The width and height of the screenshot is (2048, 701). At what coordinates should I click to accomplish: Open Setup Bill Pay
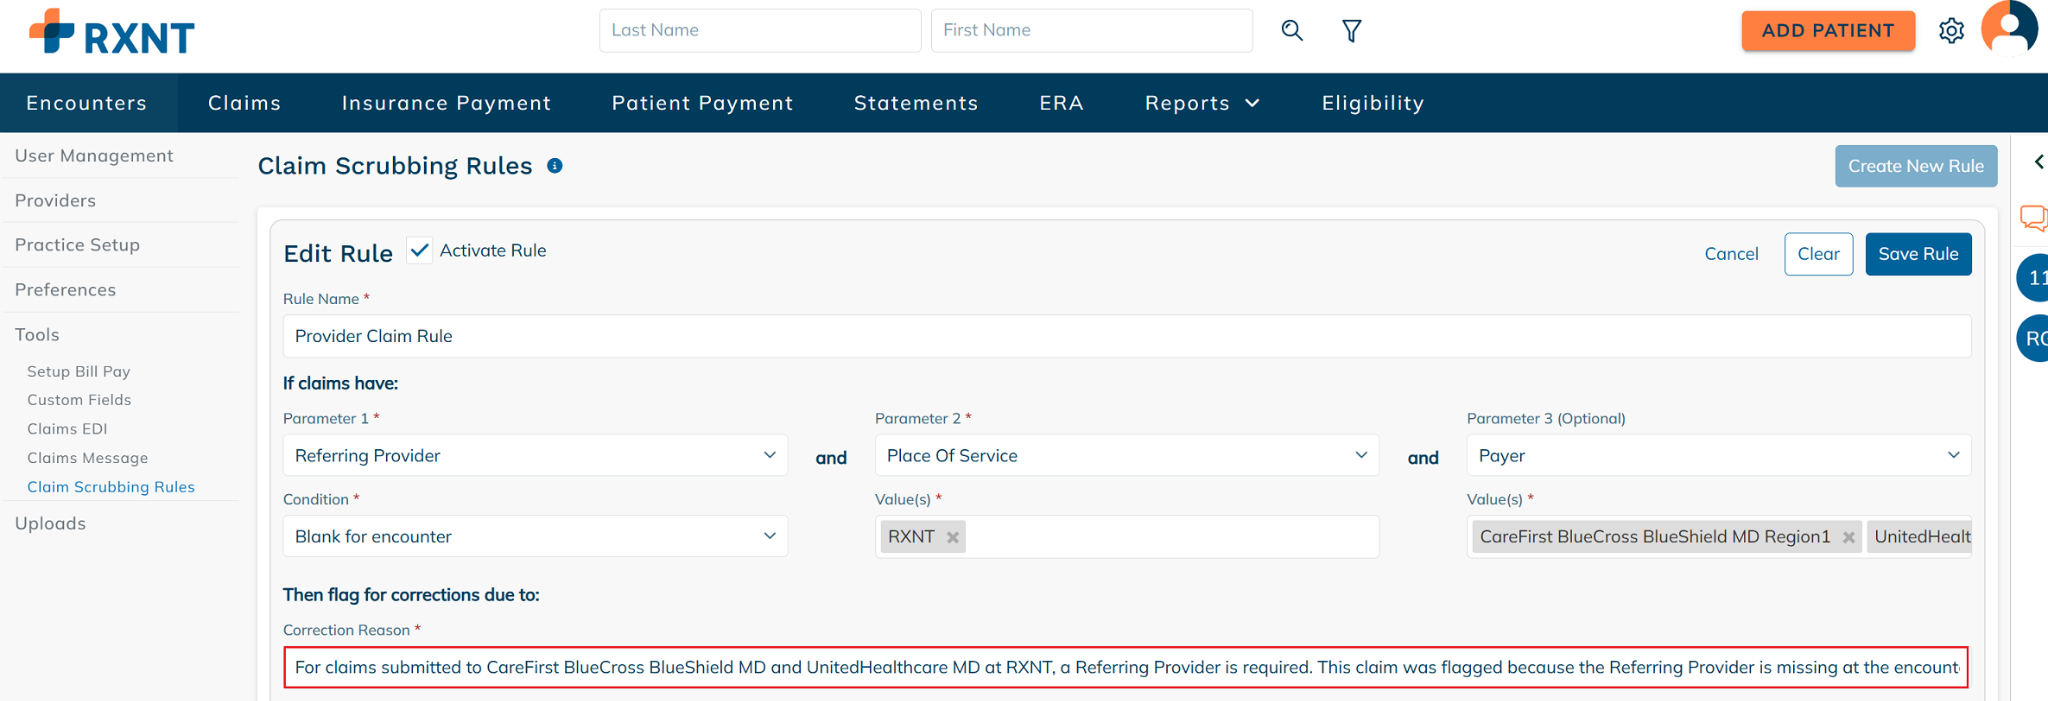coord(79,371)
